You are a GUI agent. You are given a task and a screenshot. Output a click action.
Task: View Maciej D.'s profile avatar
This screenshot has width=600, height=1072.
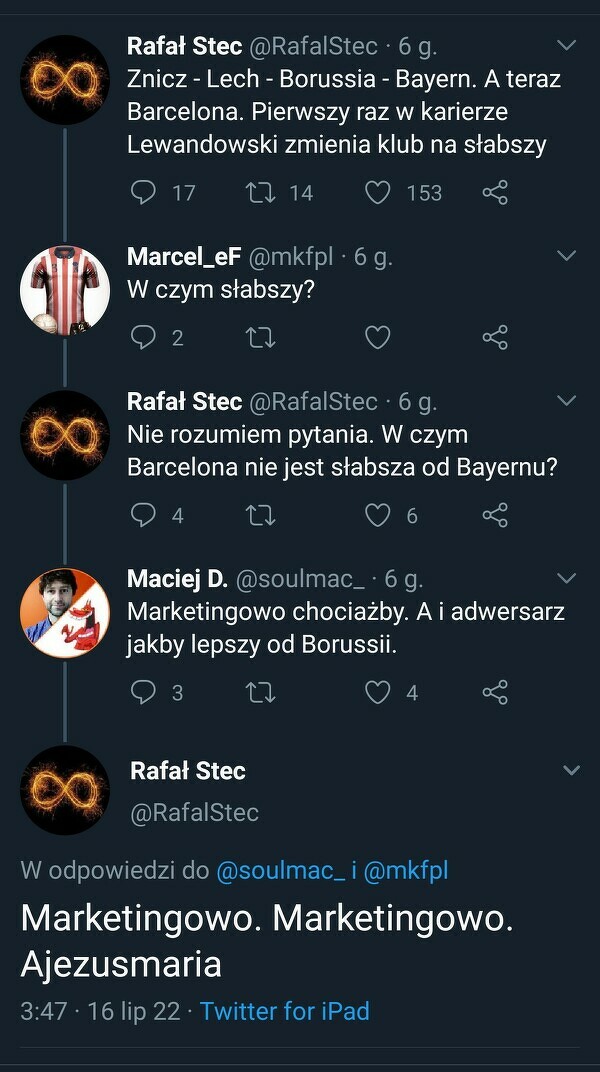pyautogui.click(x=65, y=613)
